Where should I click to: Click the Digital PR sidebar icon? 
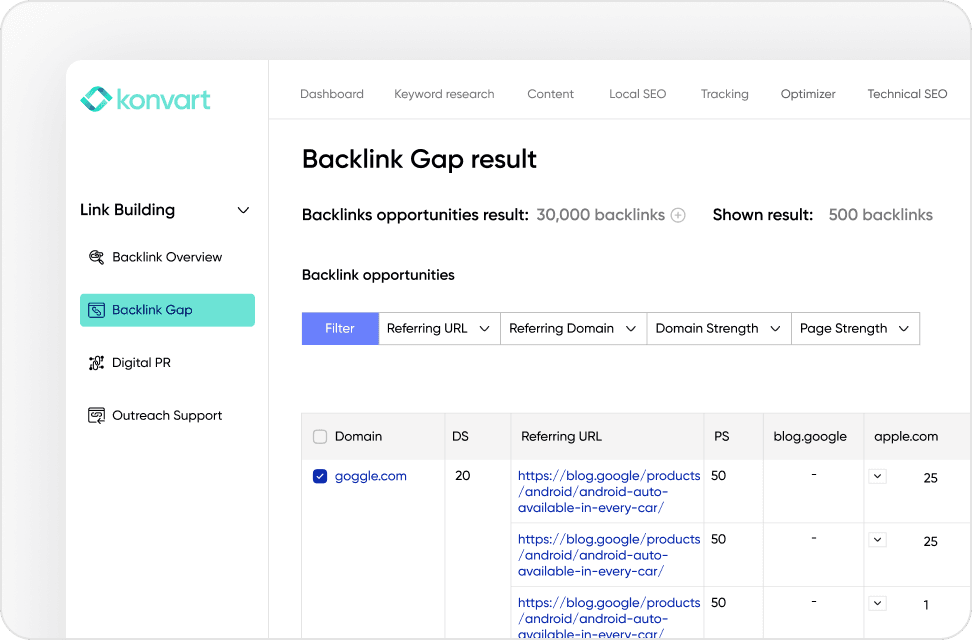pos(96,363)
